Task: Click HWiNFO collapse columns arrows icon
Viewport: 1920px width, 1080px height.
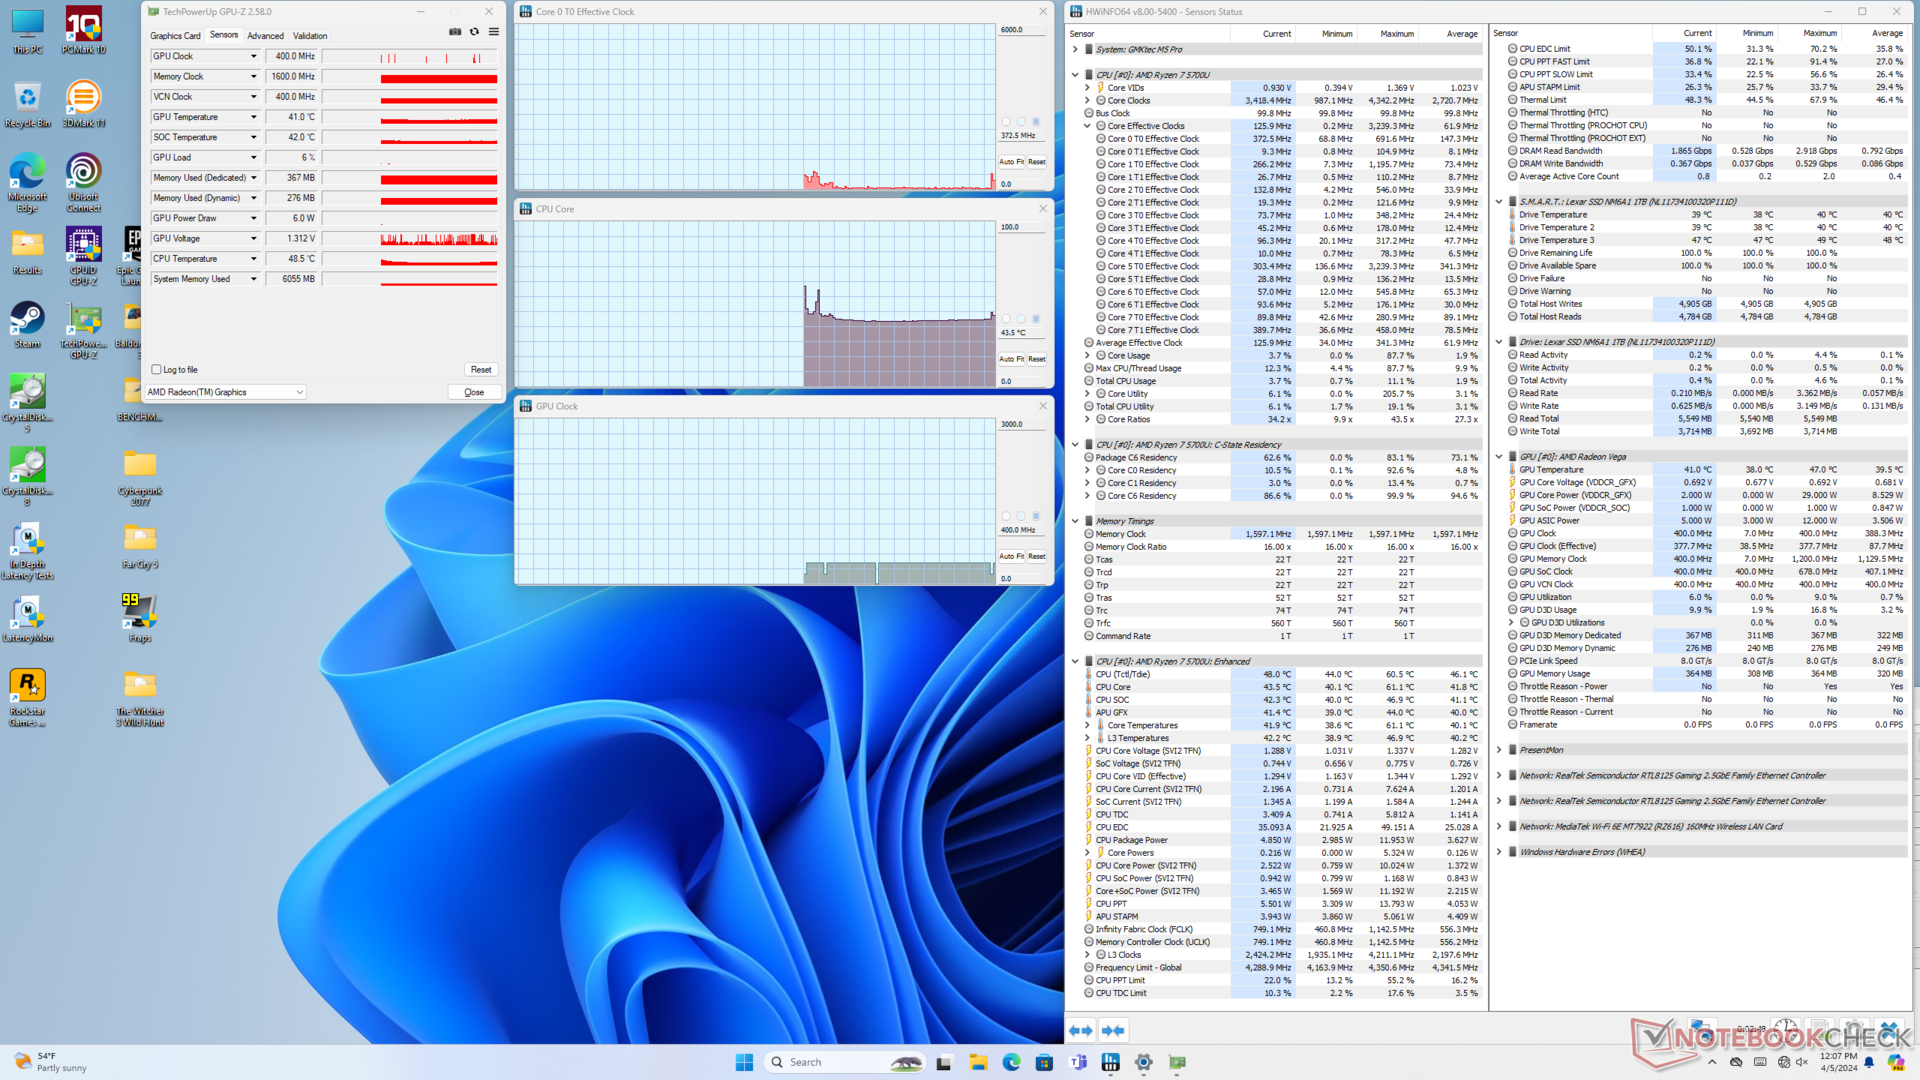Action: pos(1113,1030)
